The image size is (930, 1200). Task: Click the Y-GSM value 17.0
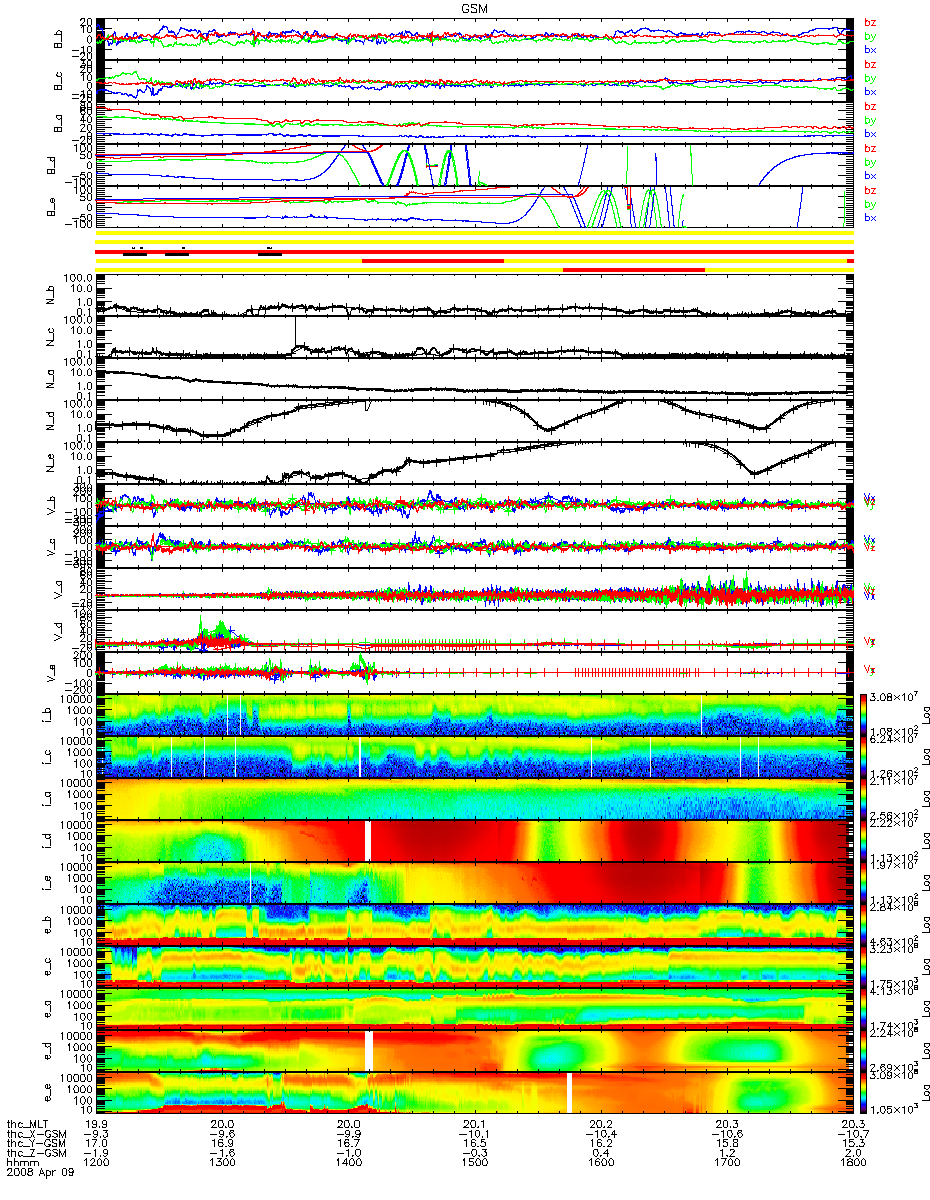tap(98, 1144)
